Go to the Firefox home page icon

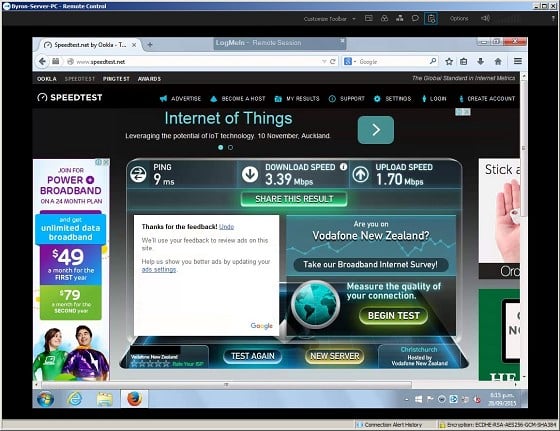click(498, 62)
